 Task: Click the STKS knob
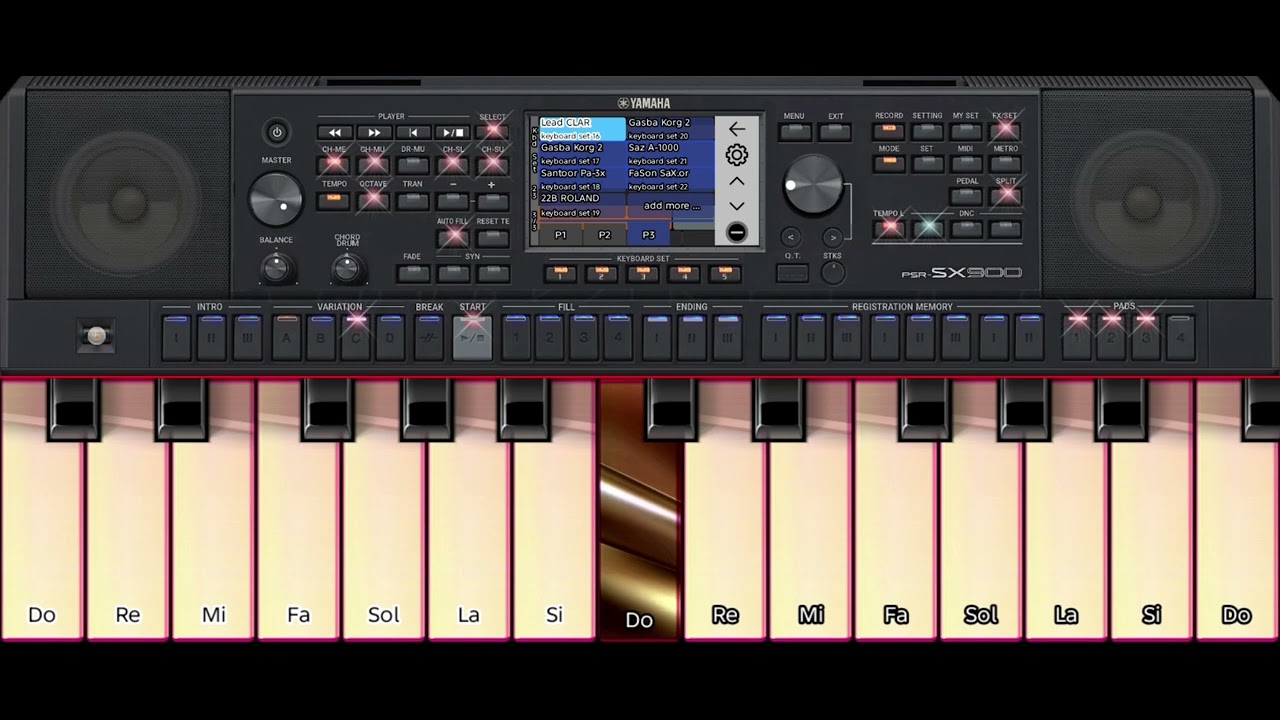(x=833, y=273)
